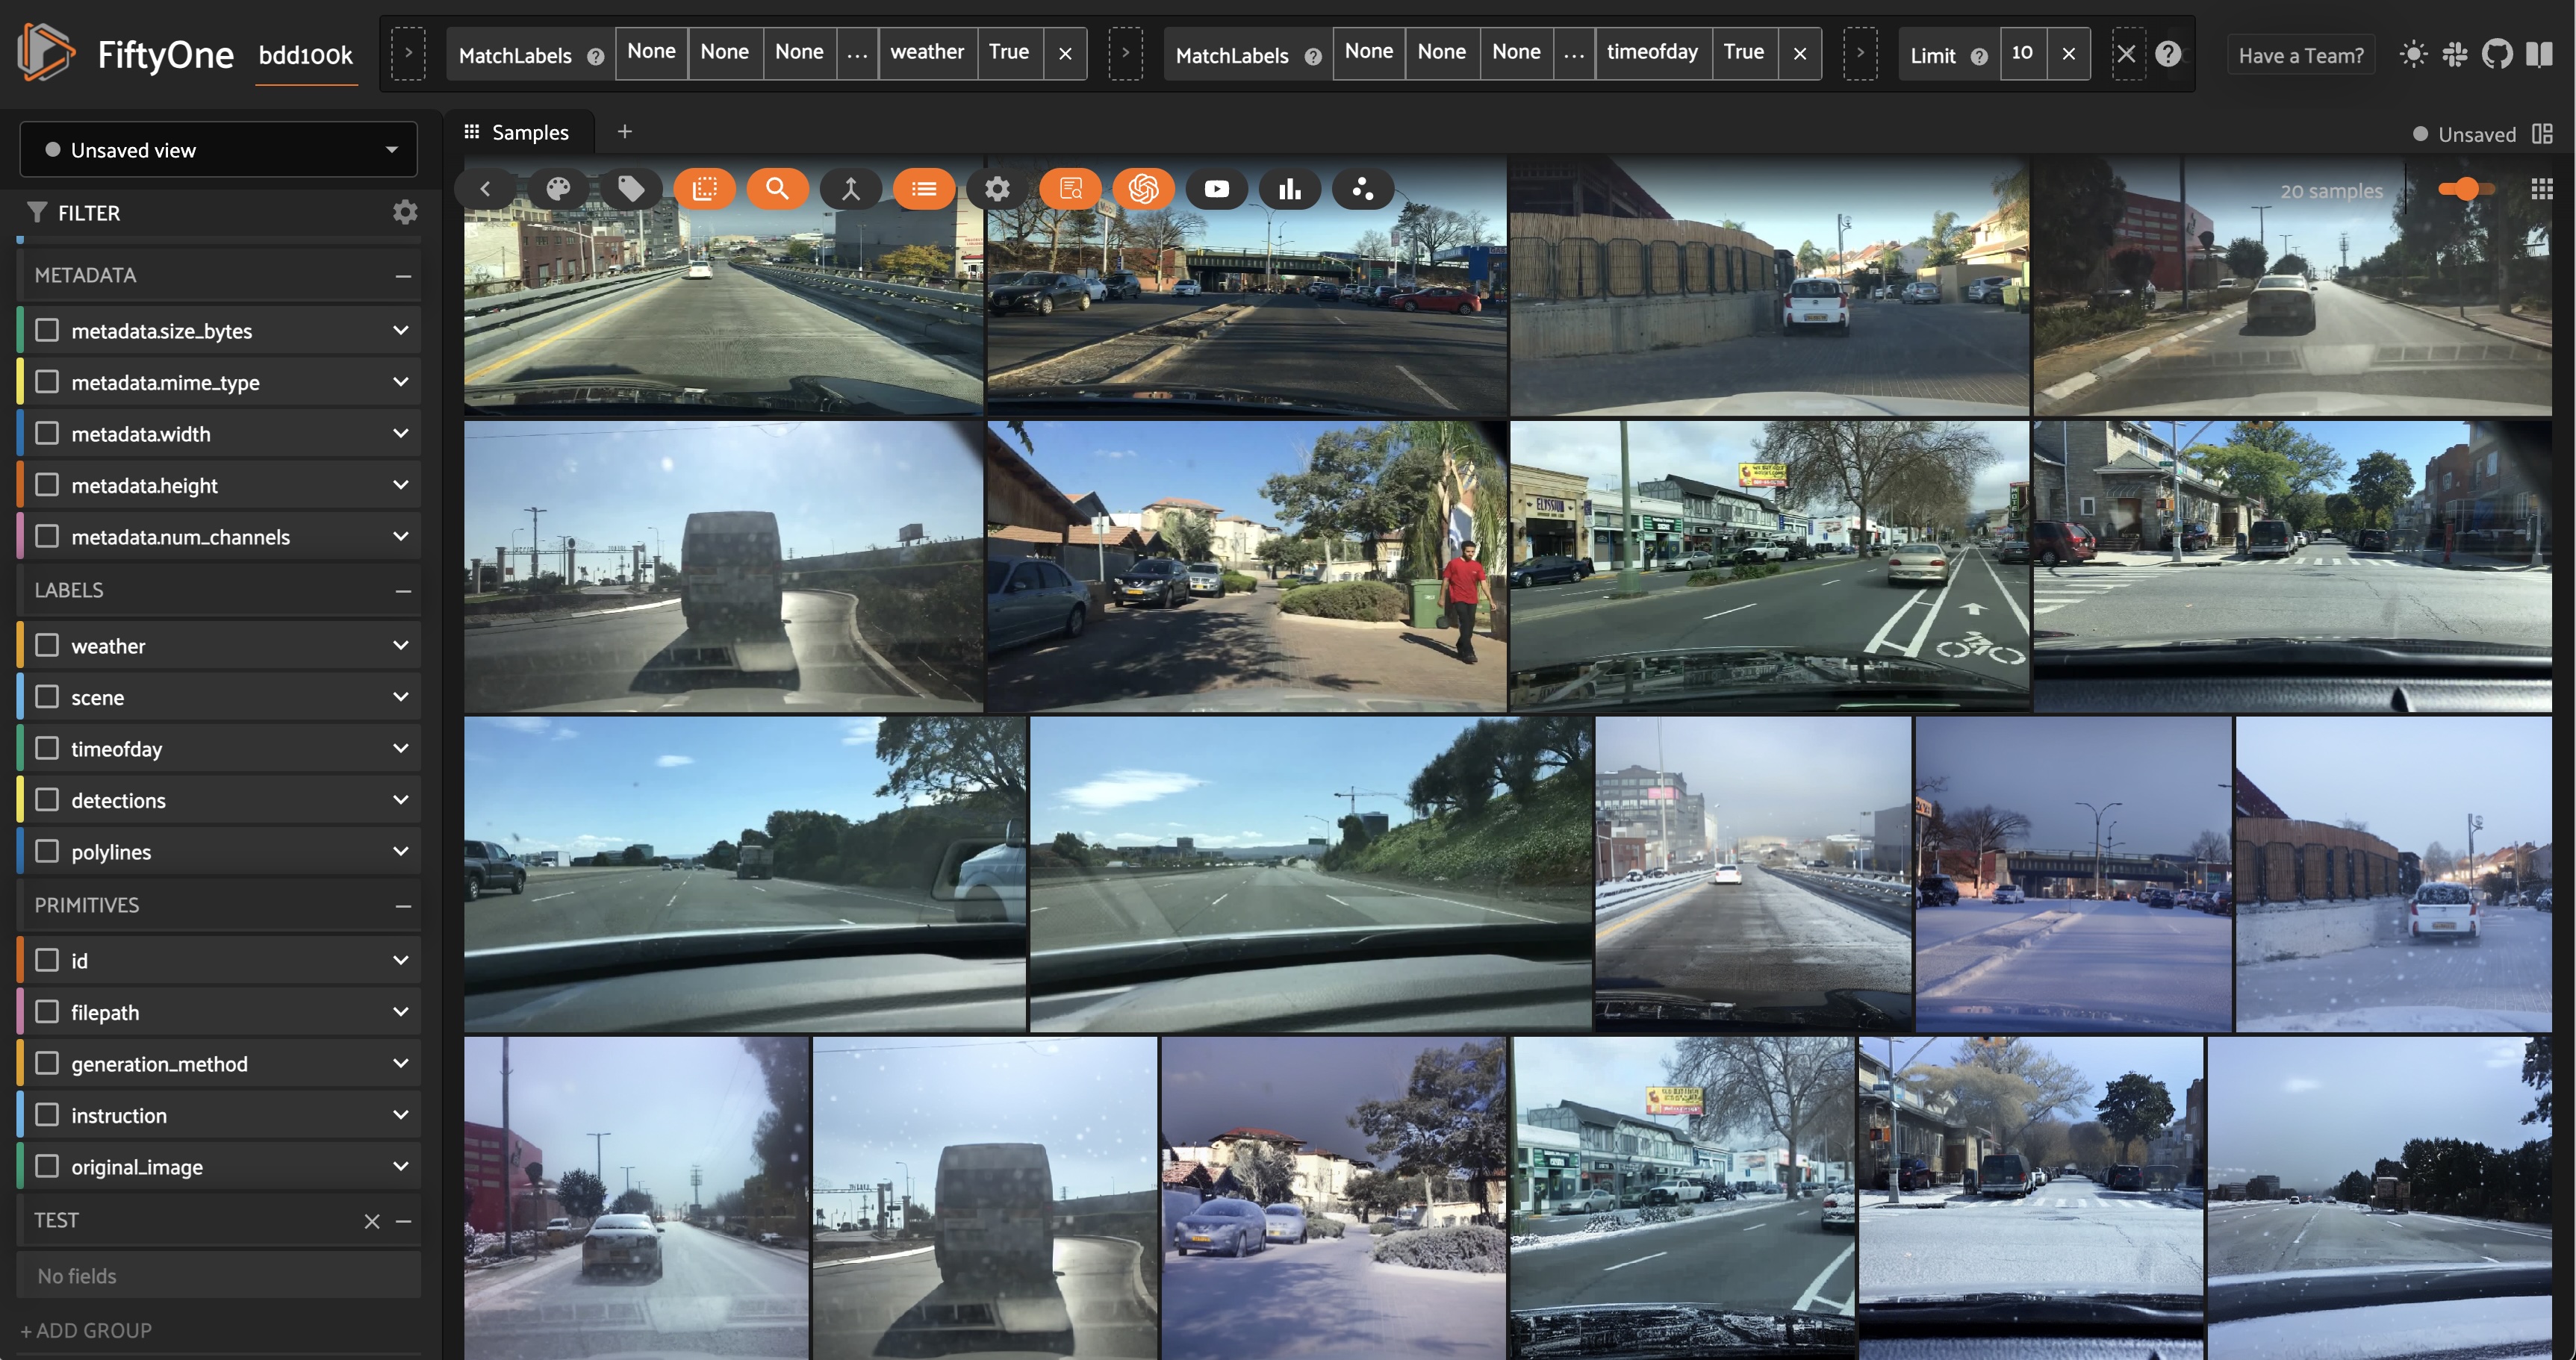Expand the id field filter arrow

401,960
